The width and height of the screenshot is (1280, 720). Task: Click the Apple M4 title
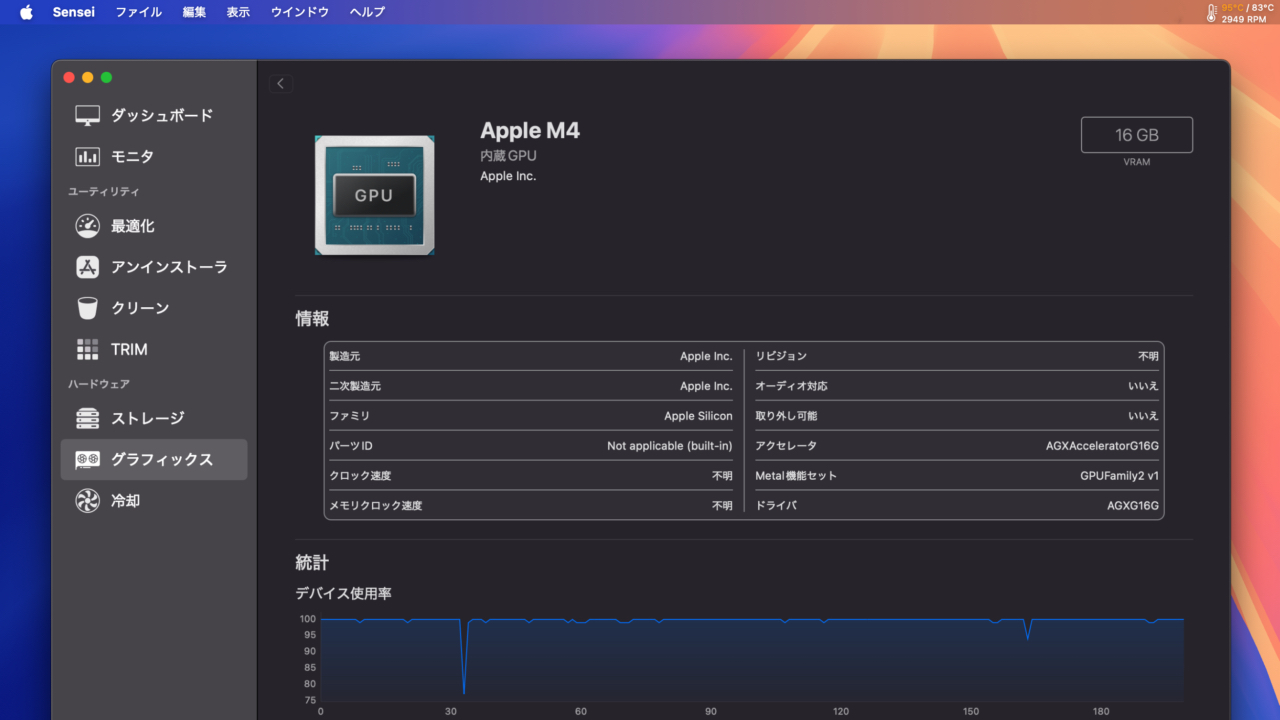point(530,131)
